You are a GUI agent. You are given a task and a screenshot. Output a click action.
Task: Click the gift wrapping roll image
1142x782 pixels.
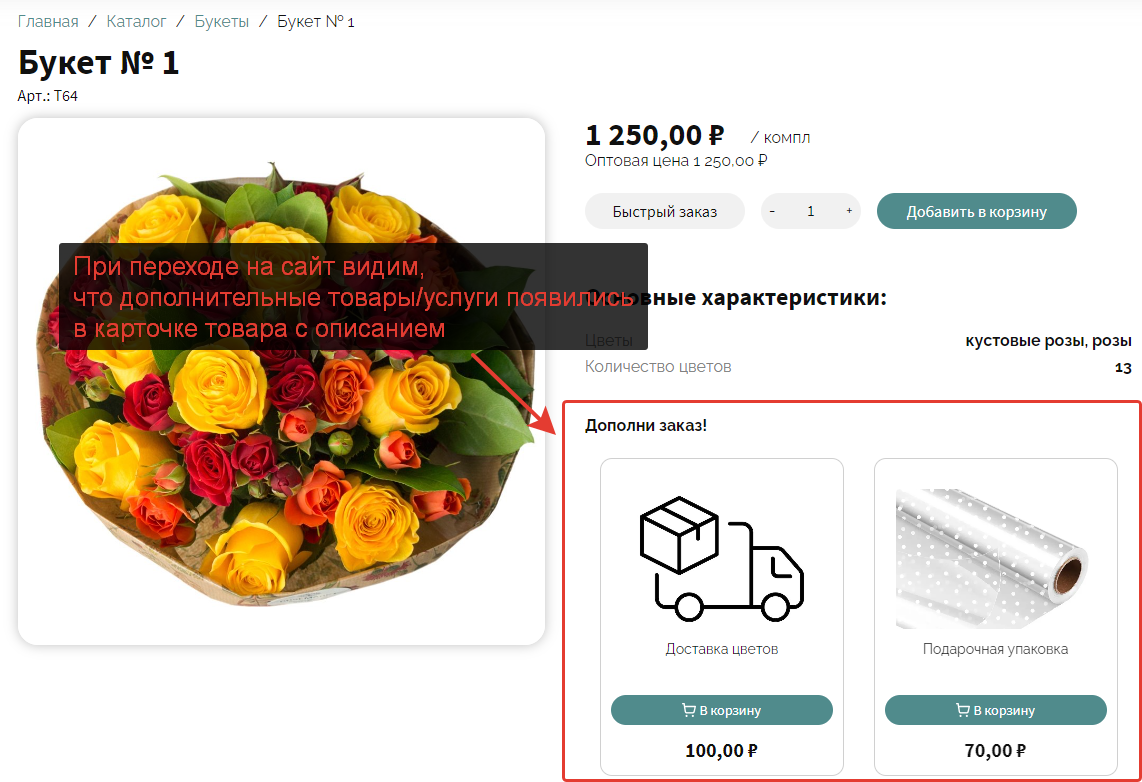[x=992, y=558]
